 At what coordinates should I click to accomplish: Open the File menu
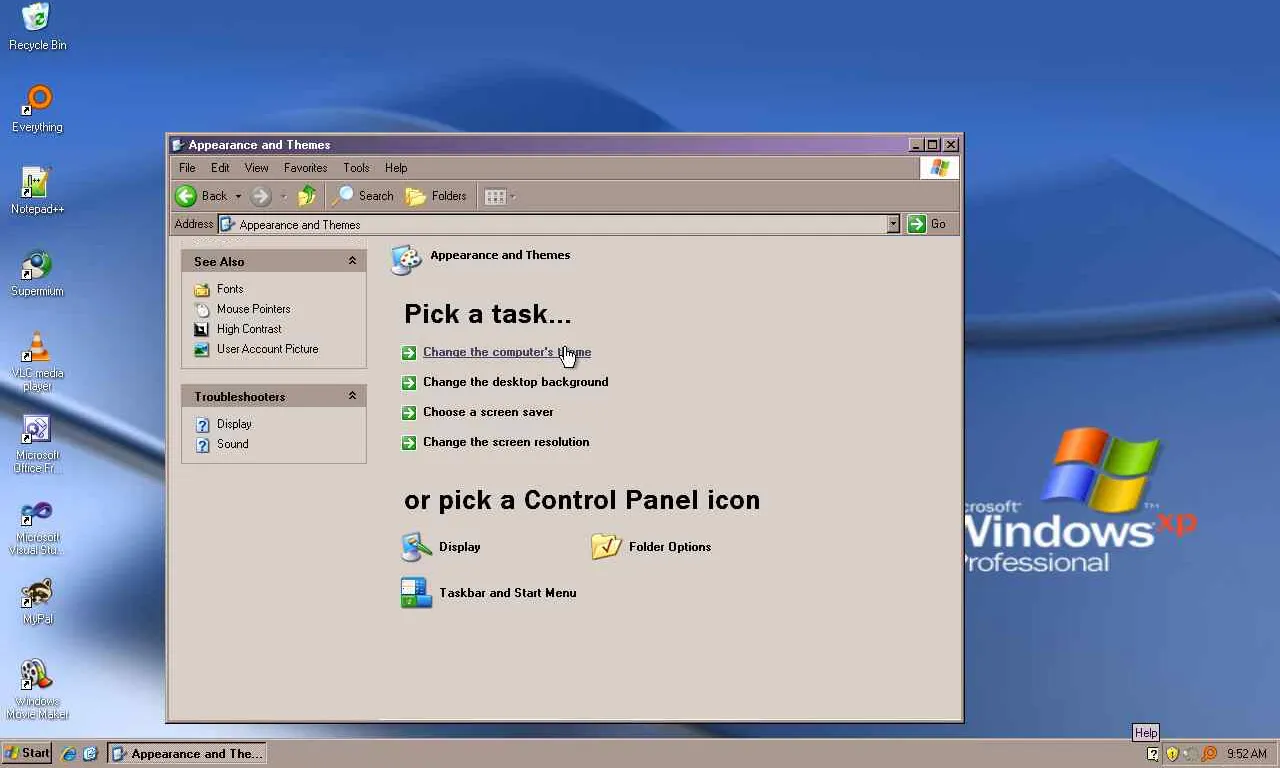coord(187,168)
